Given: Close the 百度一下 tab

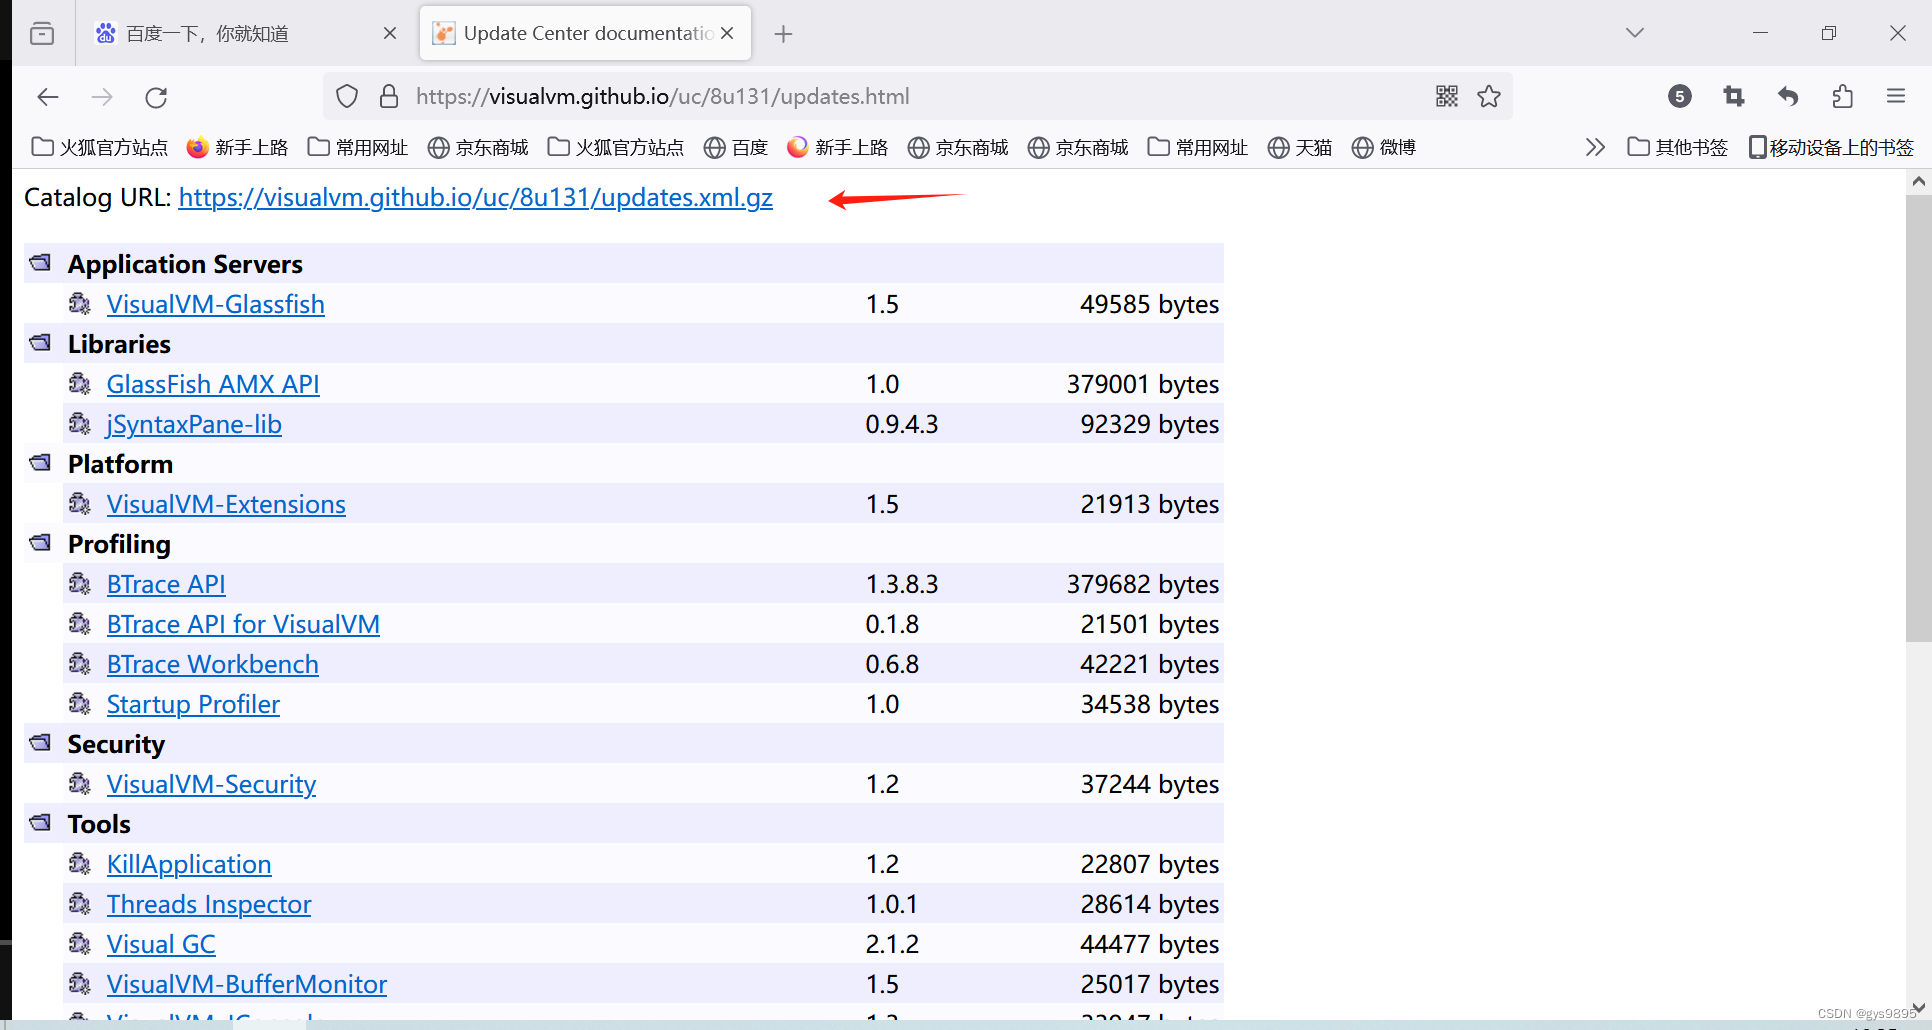Looking at the screenshot, I should pyautogui.click(x=390, y=33).
